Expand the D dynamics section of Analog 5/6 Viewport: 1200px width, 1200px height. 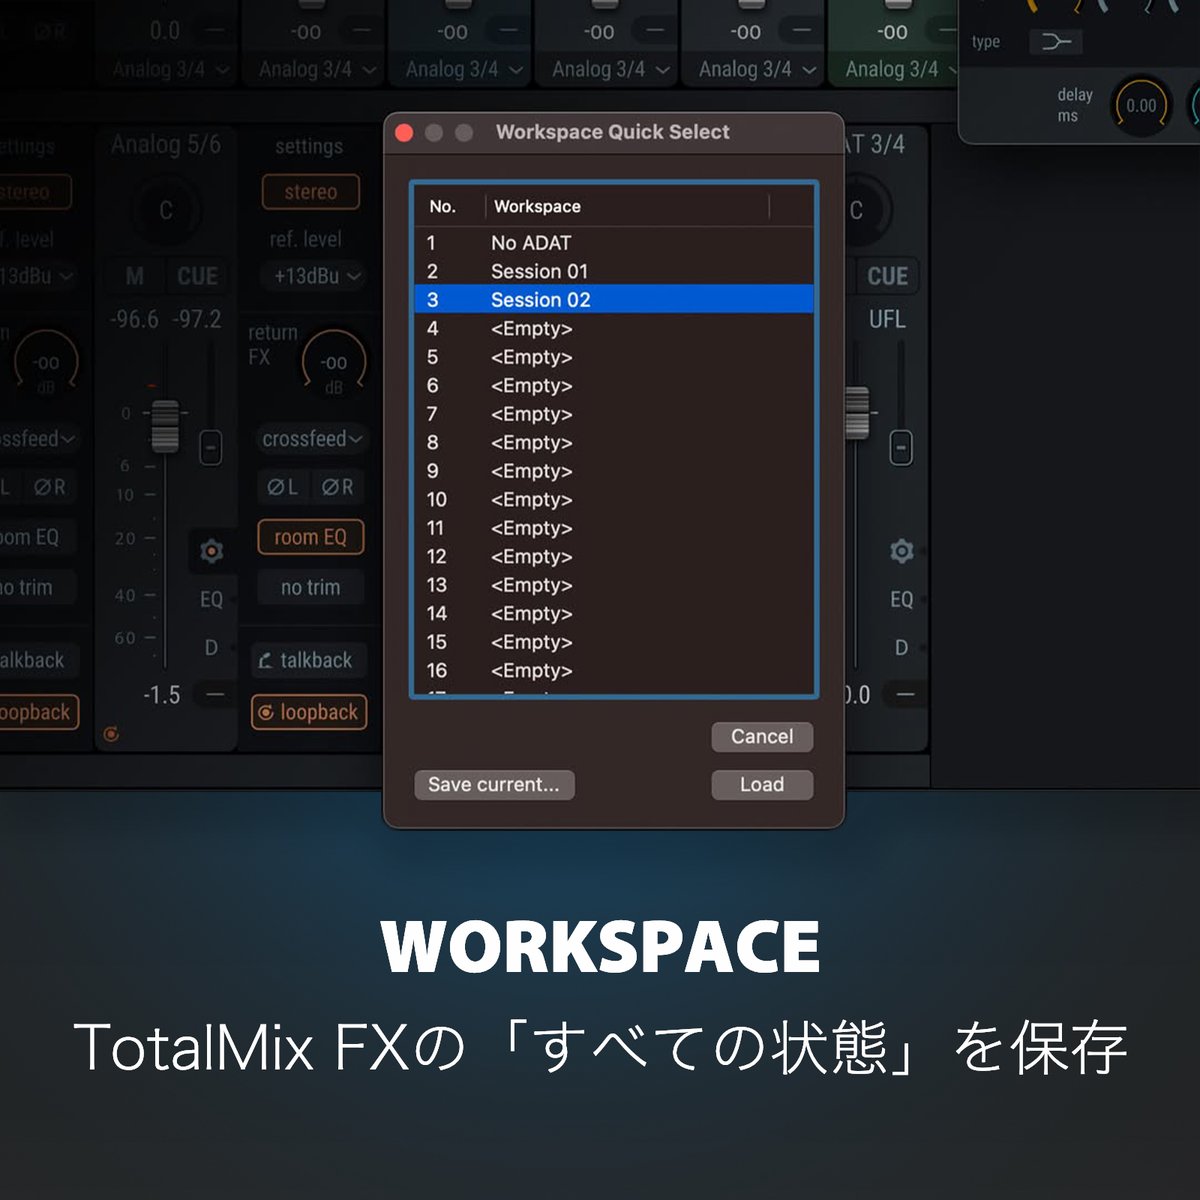pos(211,648)
